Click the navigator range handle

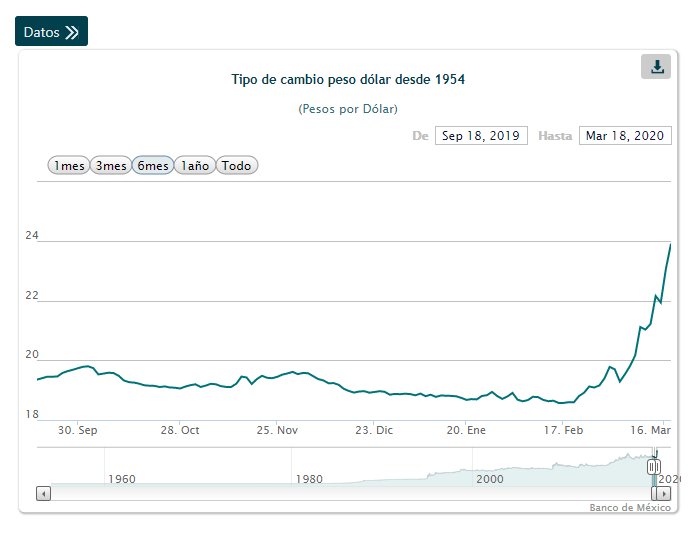point(653,467)
